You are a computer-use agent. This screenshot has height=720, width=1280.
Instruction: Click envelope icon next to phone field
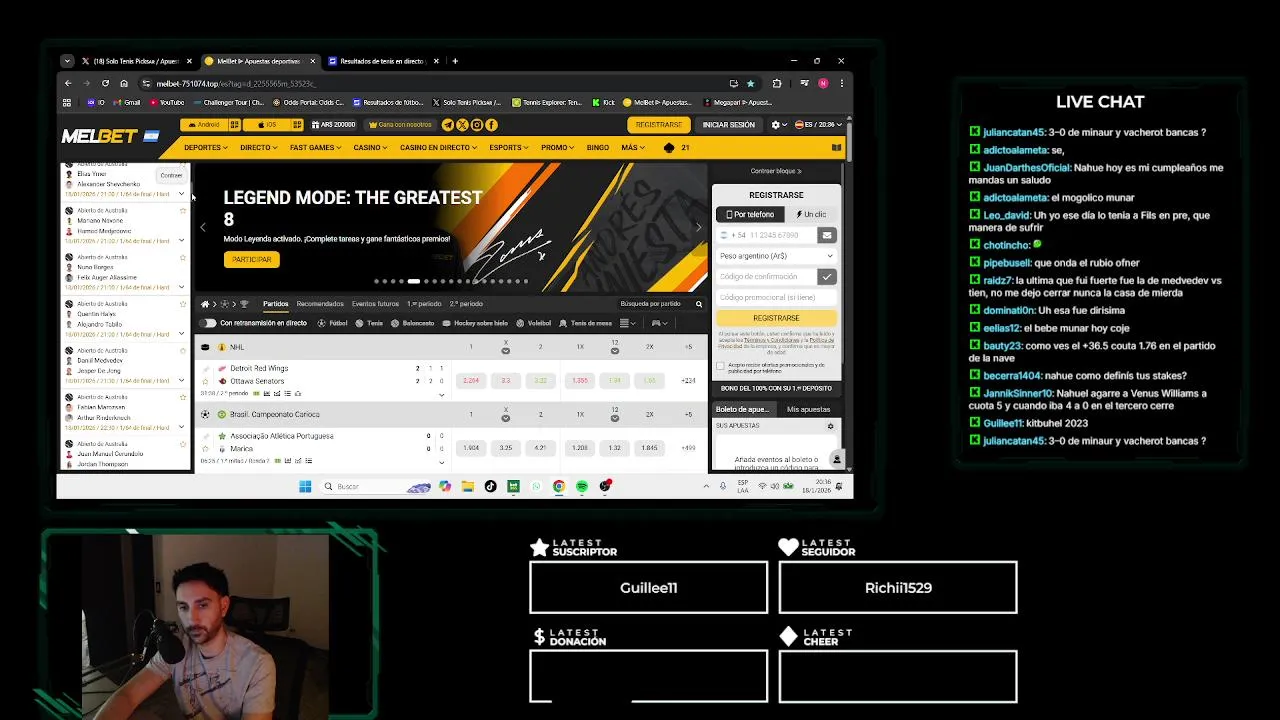click(x=826, y=235)
